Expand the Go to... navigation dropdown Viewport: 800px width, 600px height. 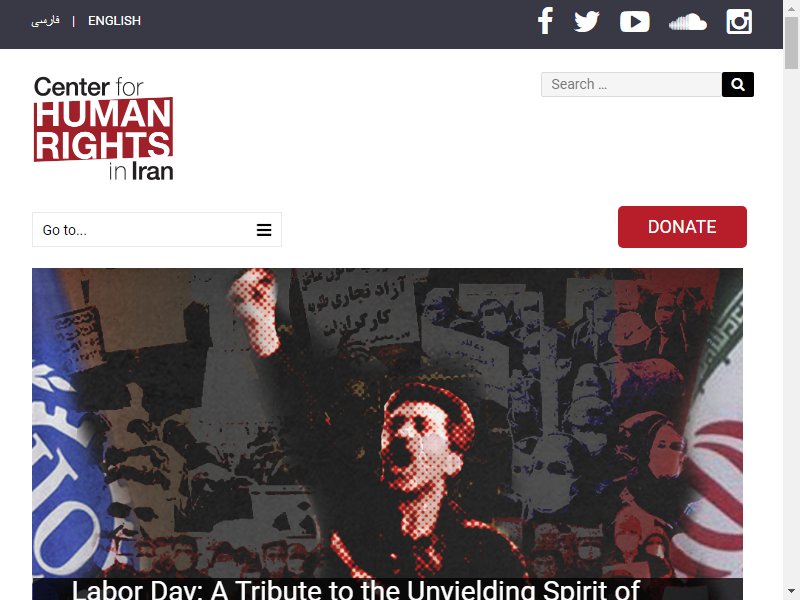(x=157, y=230)
